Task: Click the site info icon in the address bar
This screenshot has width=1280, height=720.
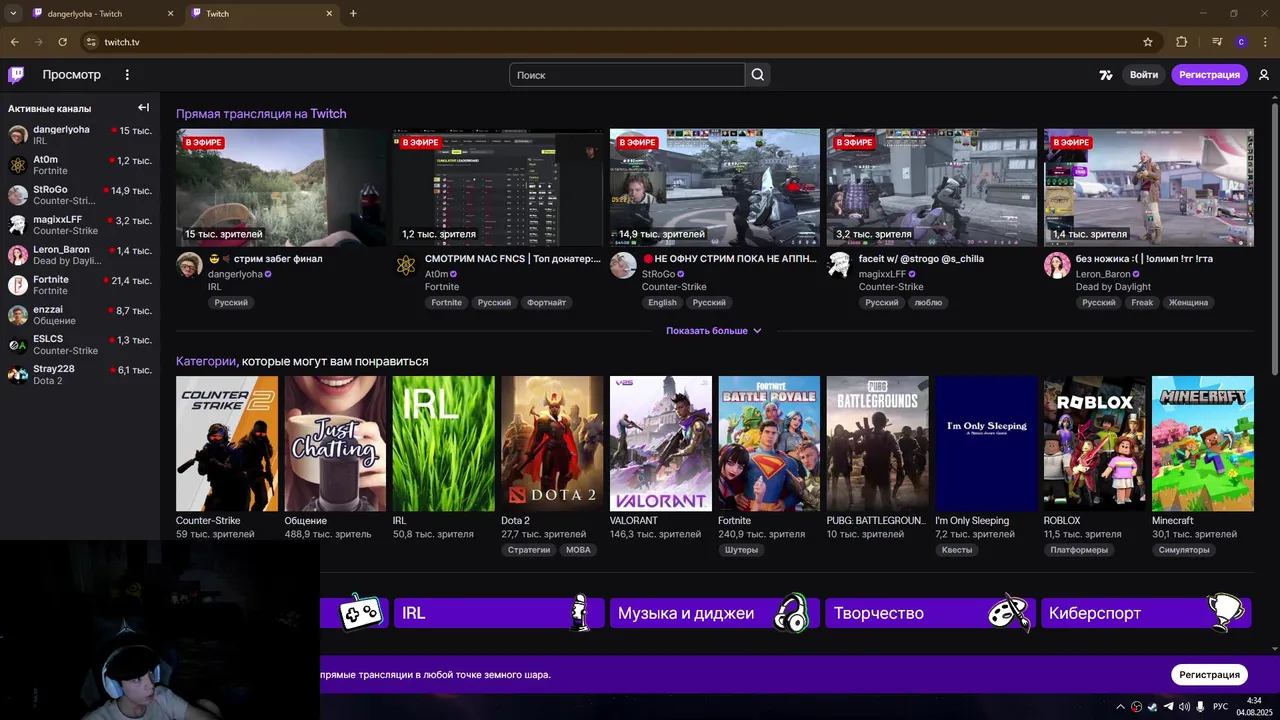Action: click(91, 42)
